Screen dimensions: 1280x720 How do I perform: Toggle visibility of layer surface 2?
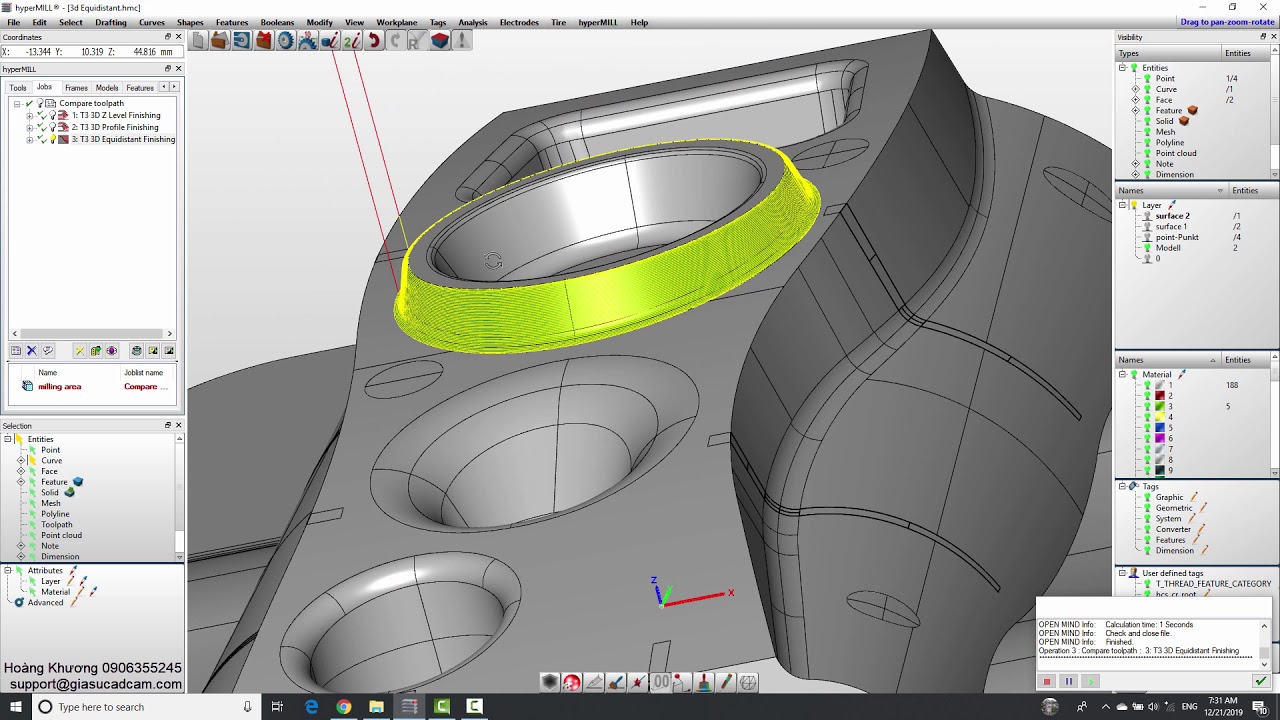tap(1147, 216)
